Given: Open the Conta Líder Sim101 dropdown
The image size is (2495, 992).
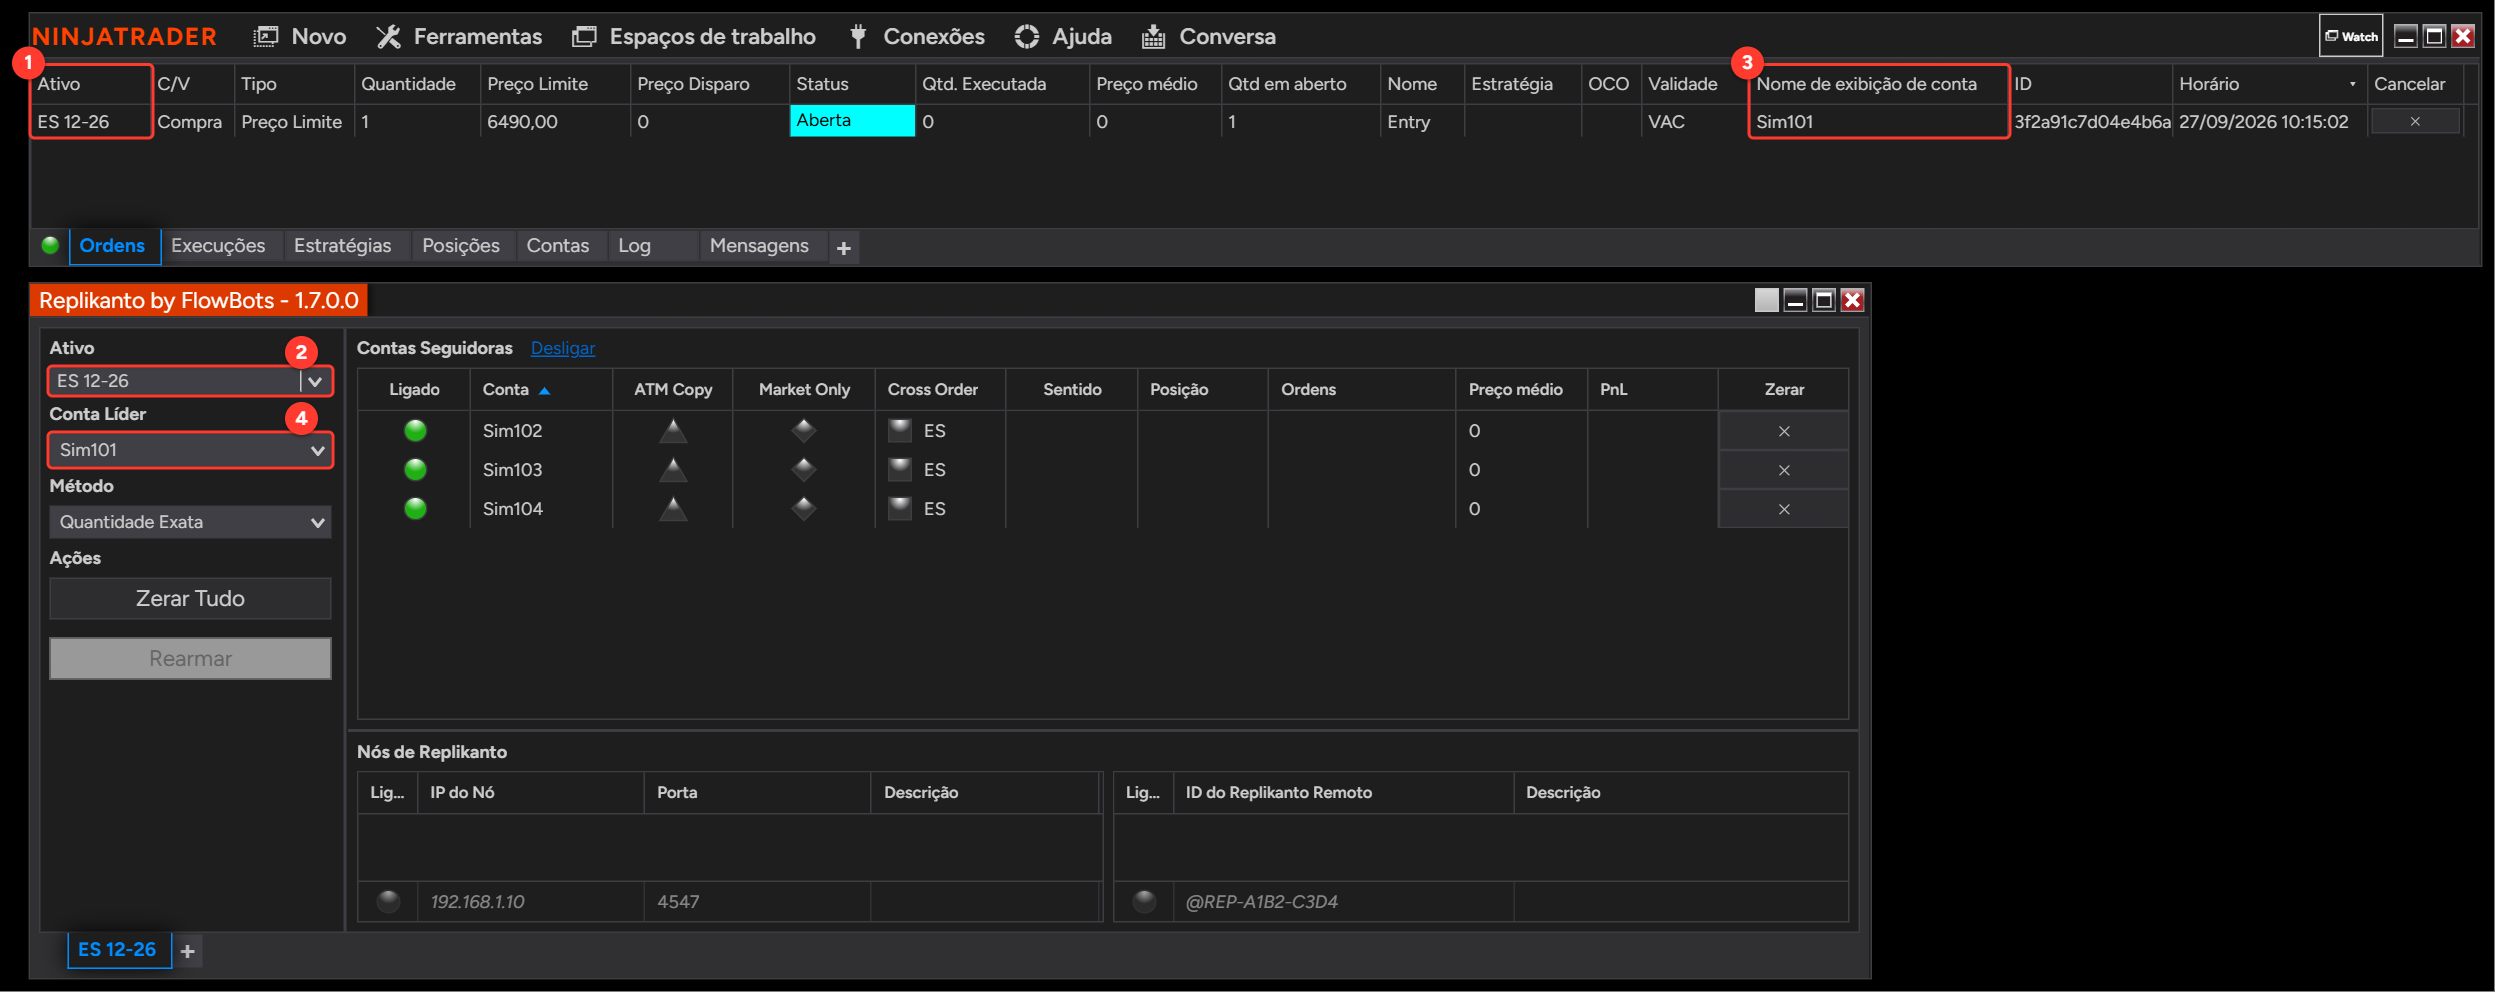Looking at the screenshot, I should point(190,450).
